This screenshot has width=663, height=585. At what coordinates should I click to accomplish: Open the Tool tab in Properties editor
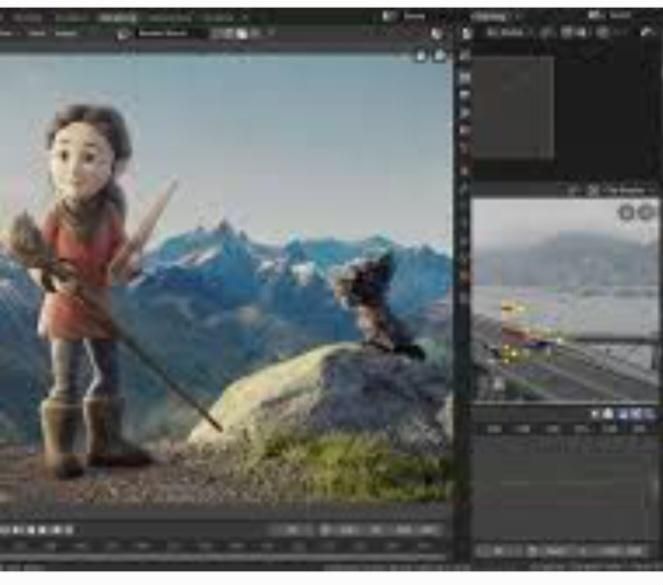(x=465, y=56)
